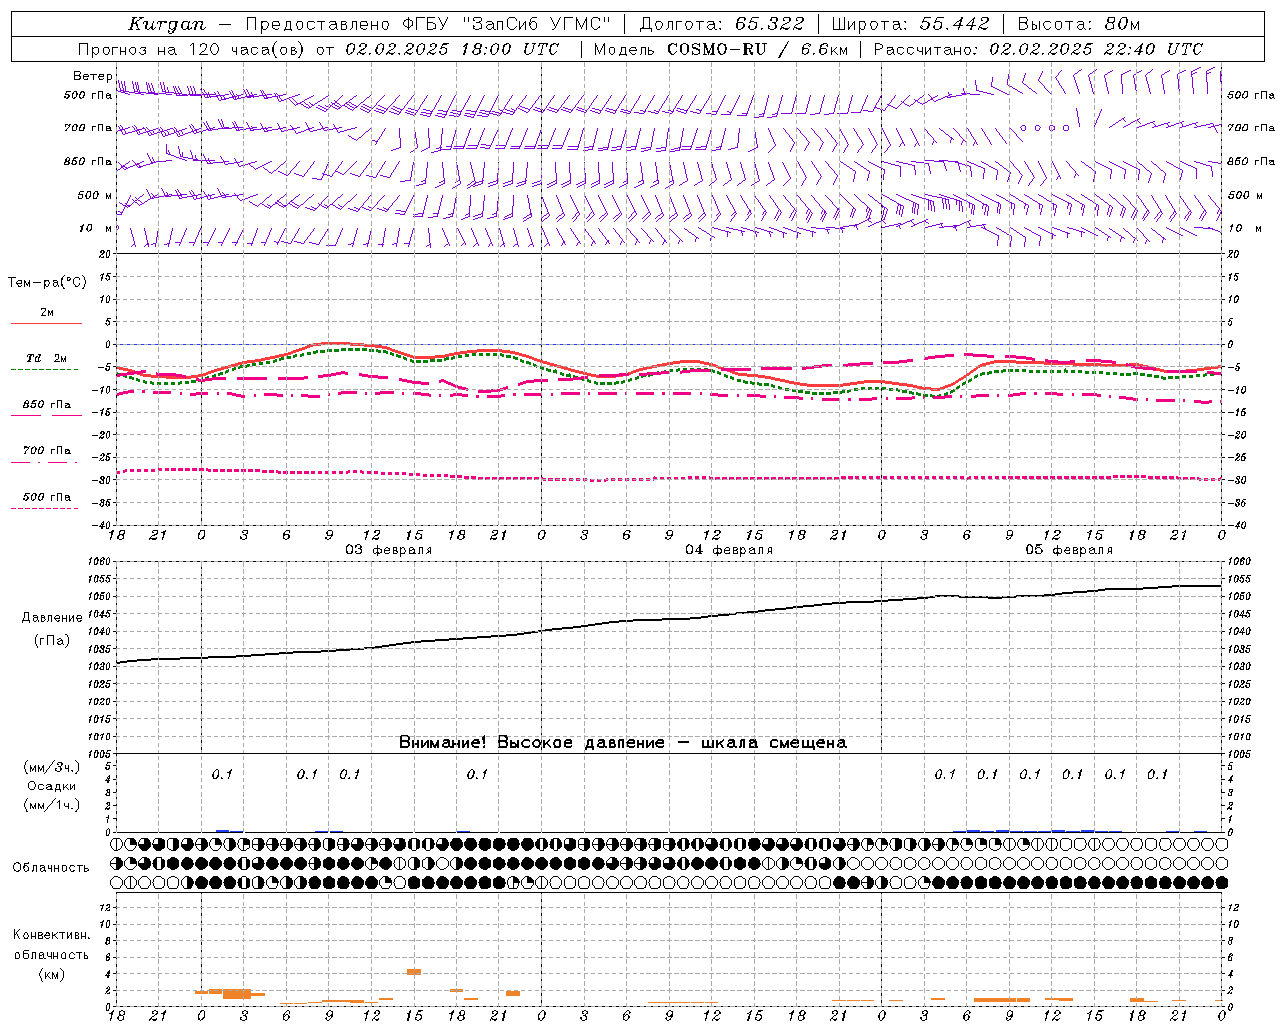Click the "Kurgan" station title

pyautogui.click(x=166, y=24)
